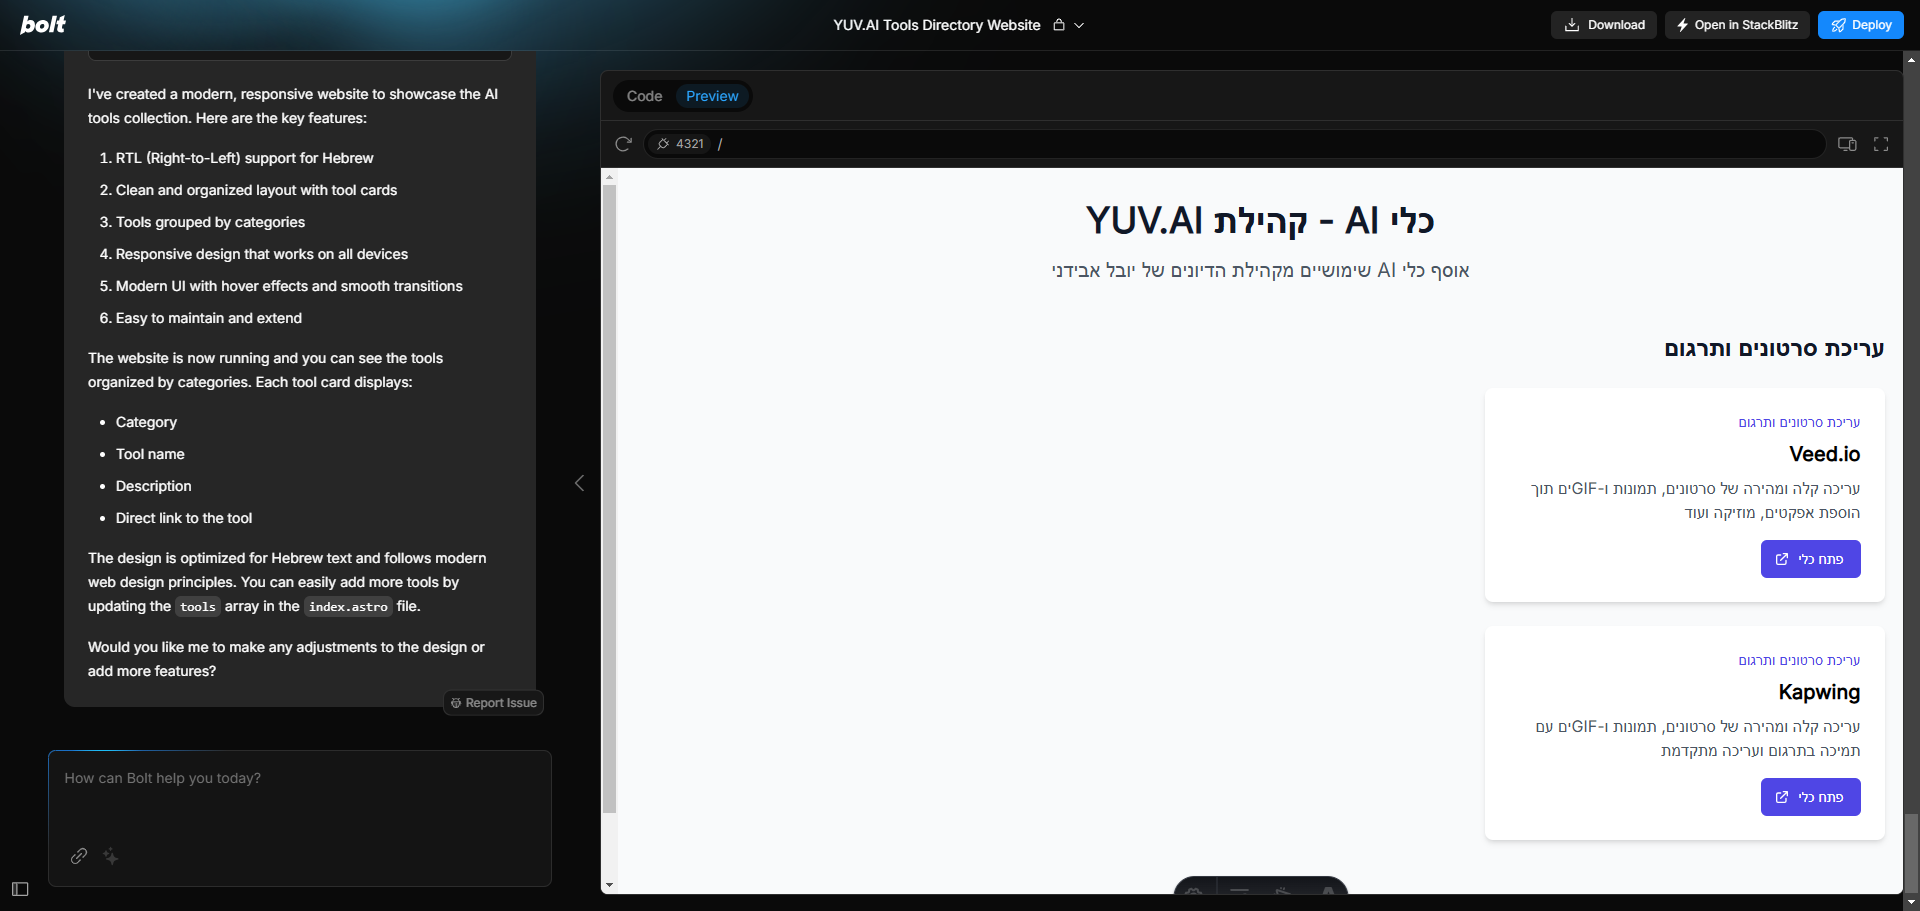Select the Preview tab
Viewport: 1920px width, 911px height.
(x=712, y=96)
